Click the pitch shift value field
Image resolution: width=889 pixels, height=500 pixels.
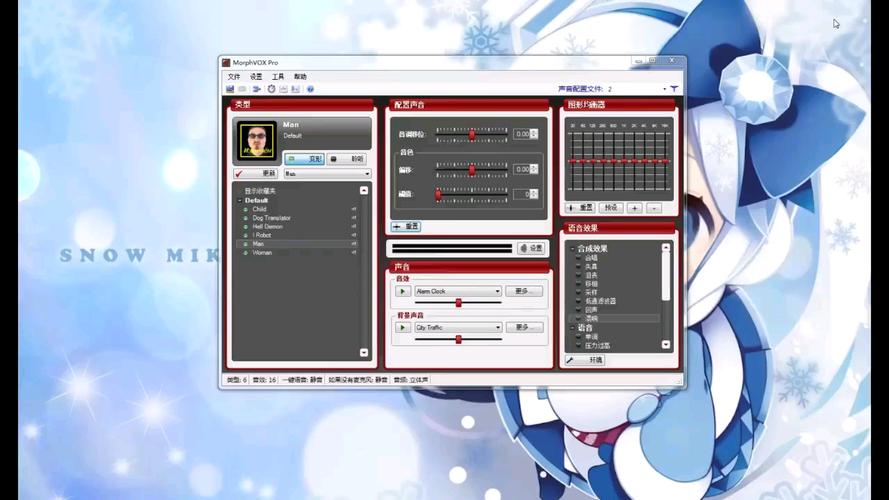522,134
